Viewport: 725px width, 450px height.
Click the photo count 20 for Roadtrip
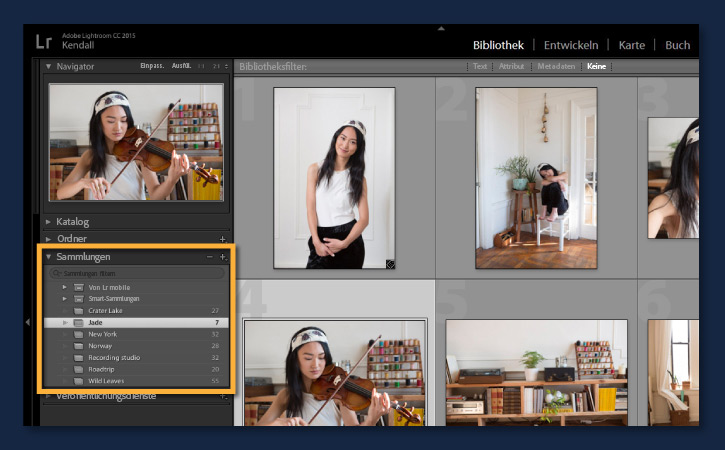215,370
